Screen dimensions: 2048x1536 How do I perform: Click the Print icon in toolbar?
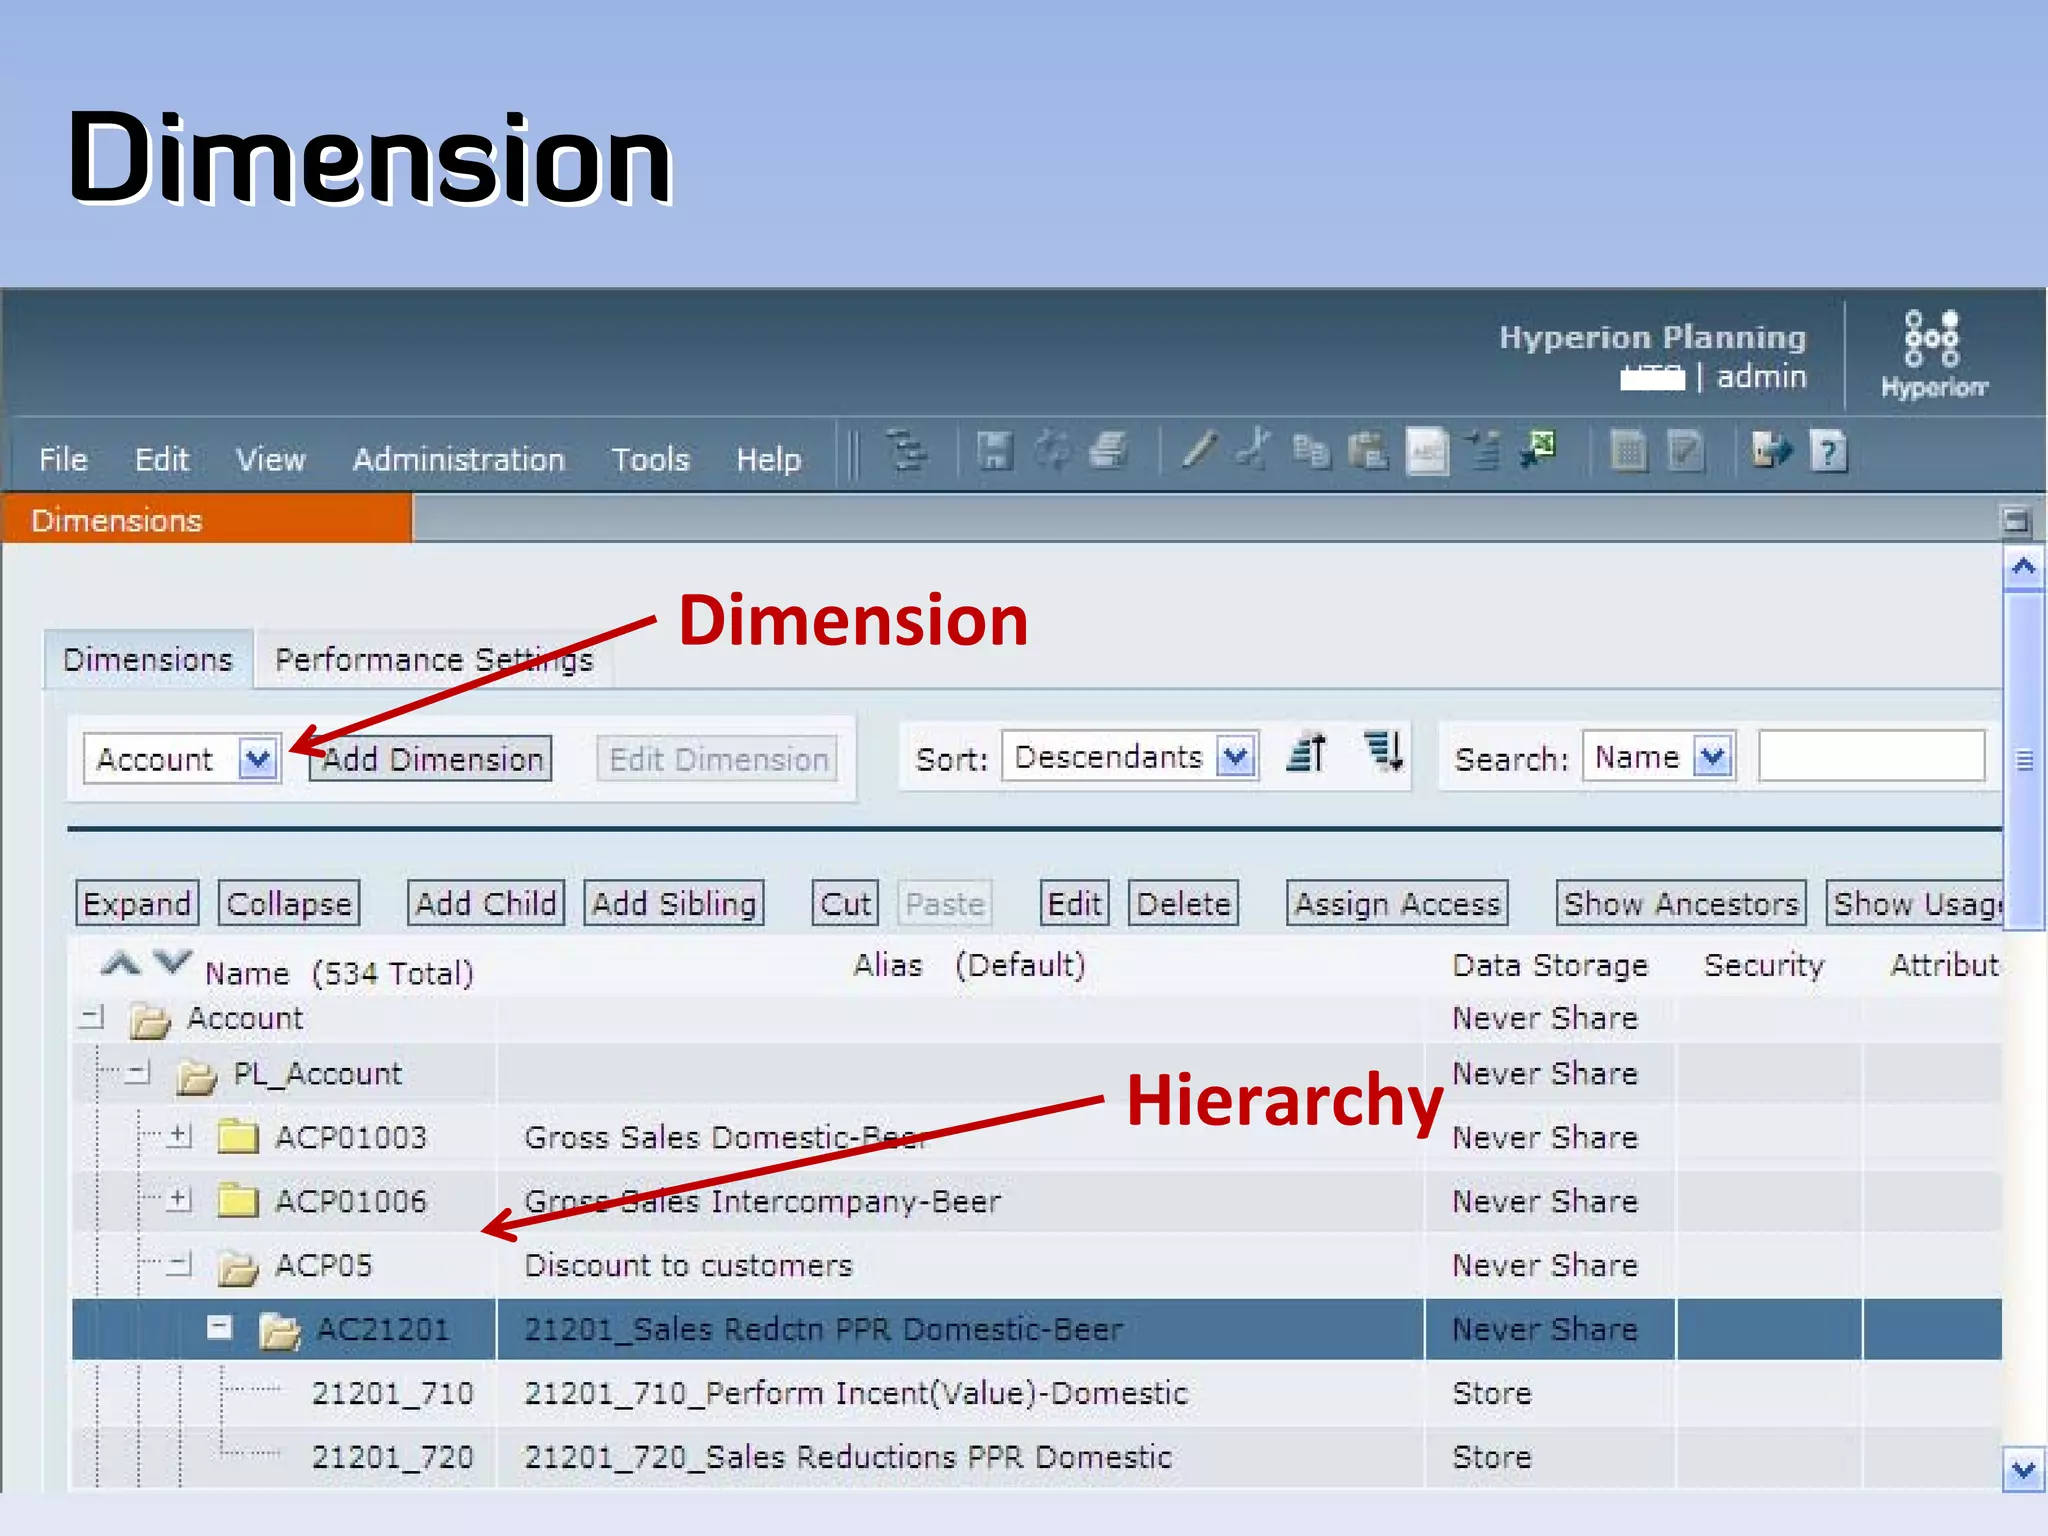[x=1108, y=451]
